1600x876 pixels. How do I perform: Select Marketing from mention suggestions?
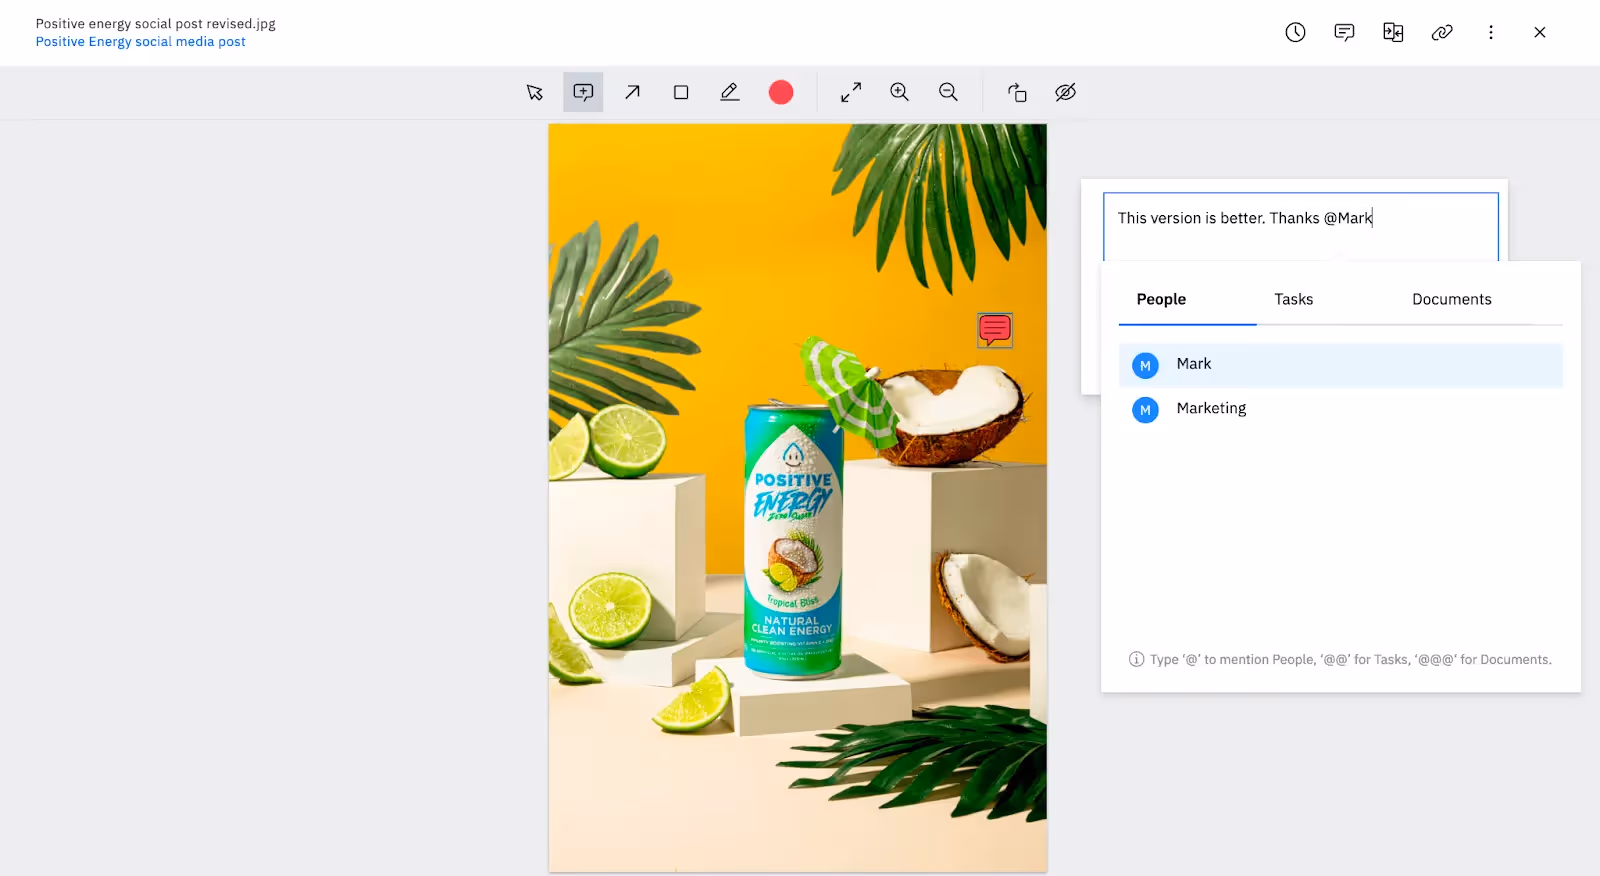(1340, 409)
